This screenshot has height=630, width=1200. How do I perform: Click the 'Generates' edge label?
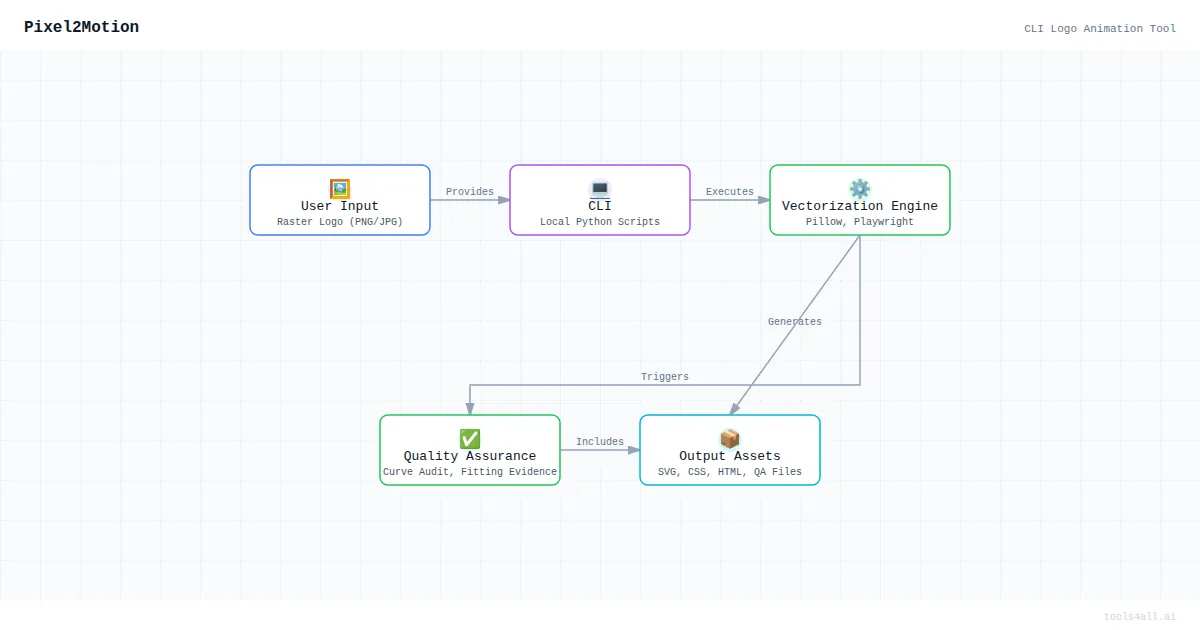795,322
